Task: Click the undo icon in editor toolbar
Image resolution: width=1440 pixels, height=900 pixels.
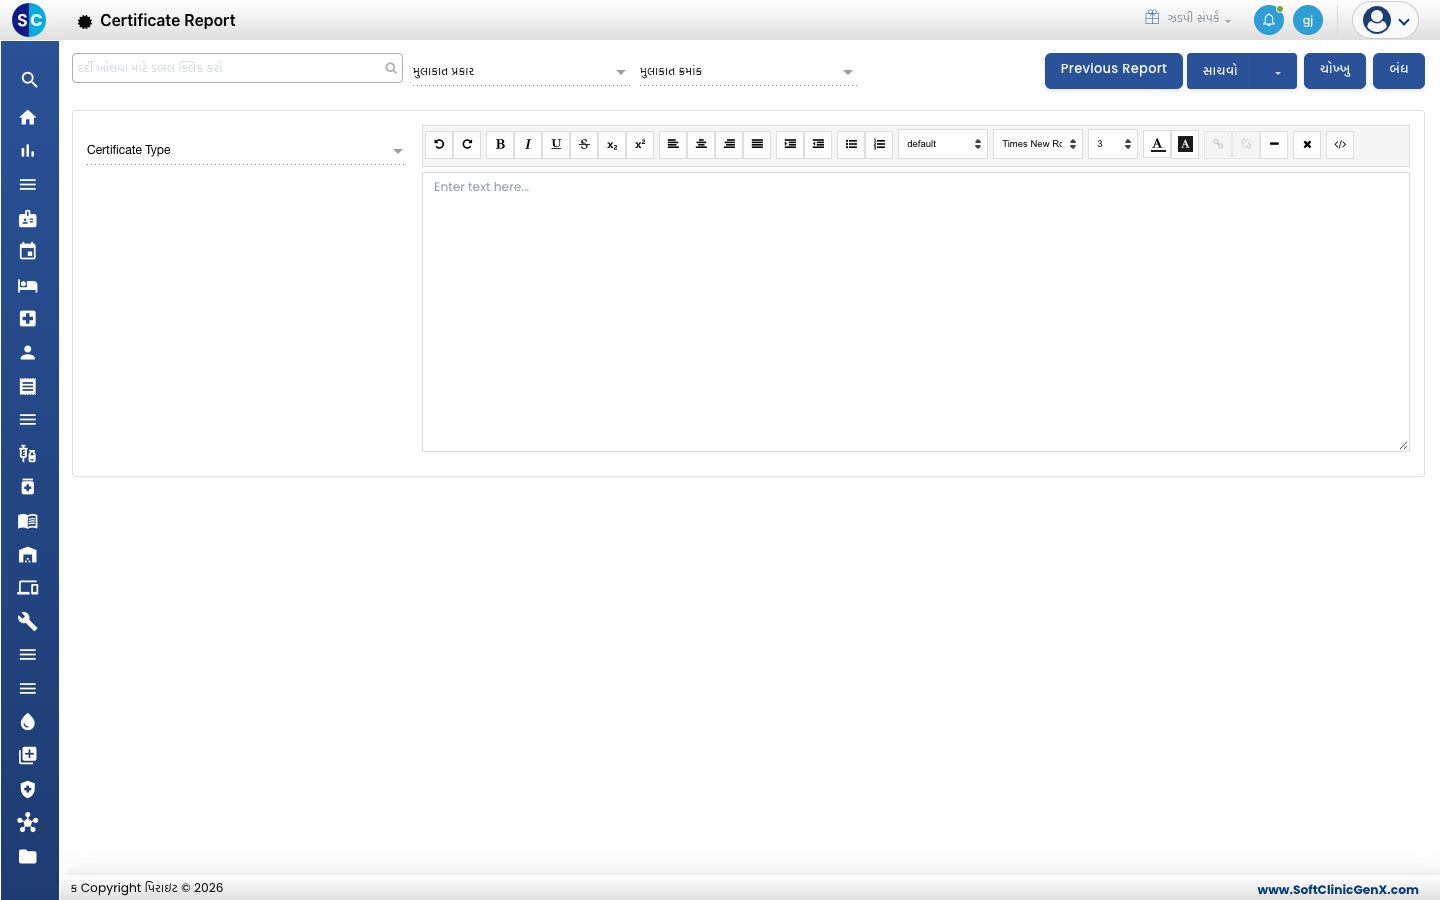Action: 439,144
